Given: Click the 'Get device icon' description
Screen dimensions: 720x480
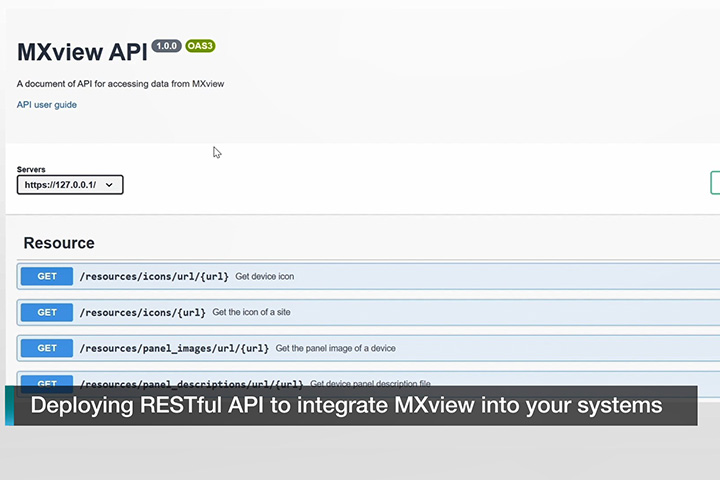Looking at the screenshot, I should (x=264, y=276).
